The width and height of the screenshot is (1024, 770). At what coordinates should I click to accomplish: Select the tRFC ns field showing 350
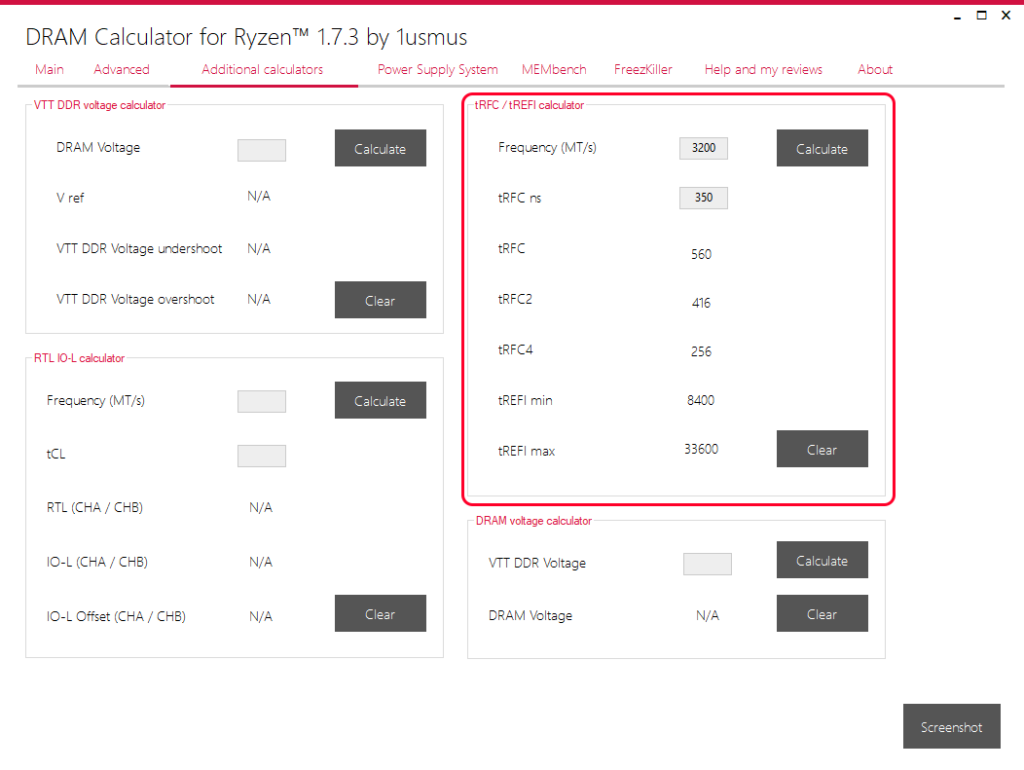click(x=703, y=198)
